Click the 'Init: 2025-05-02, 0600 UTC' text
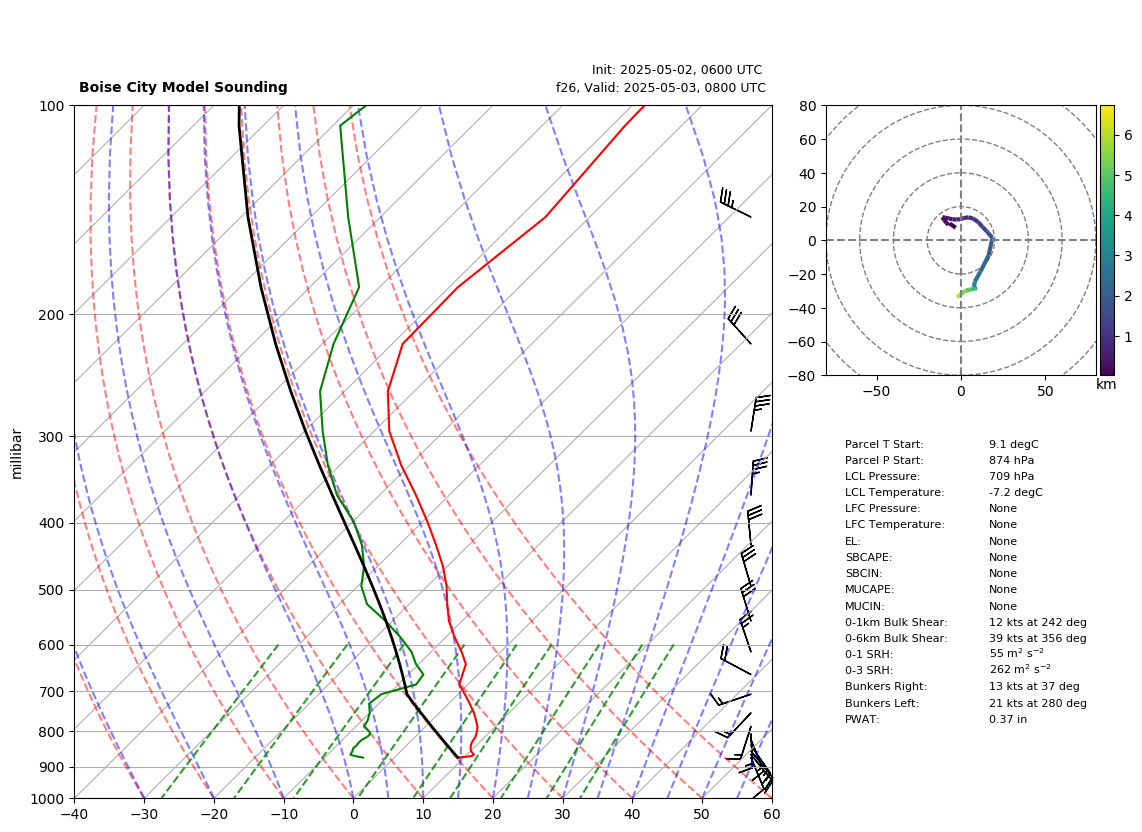Screen dimensions: 1142x832 (x=677, y=70)
